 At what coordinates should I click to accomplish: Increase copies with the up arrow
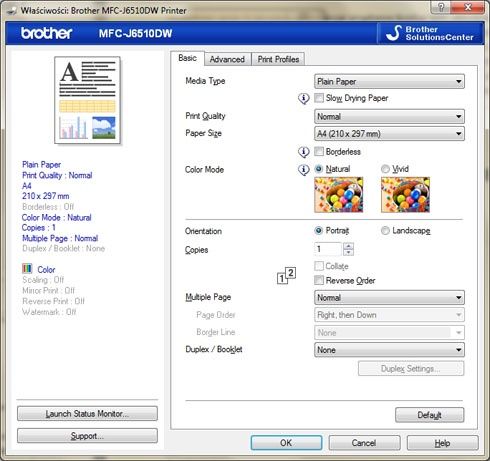tap(348, 246)
